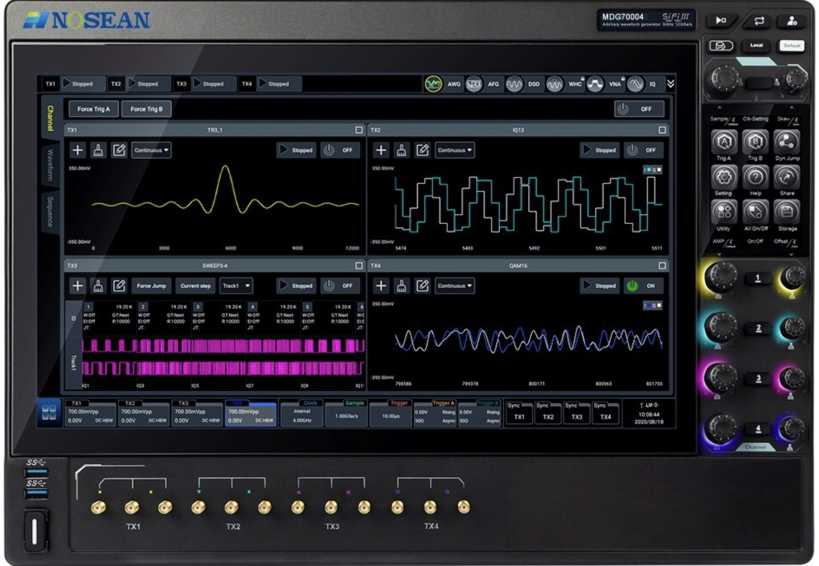The image size is (819, 566).
Task: Click Stopped run button in TX1 panel
Action: [296, 150]
